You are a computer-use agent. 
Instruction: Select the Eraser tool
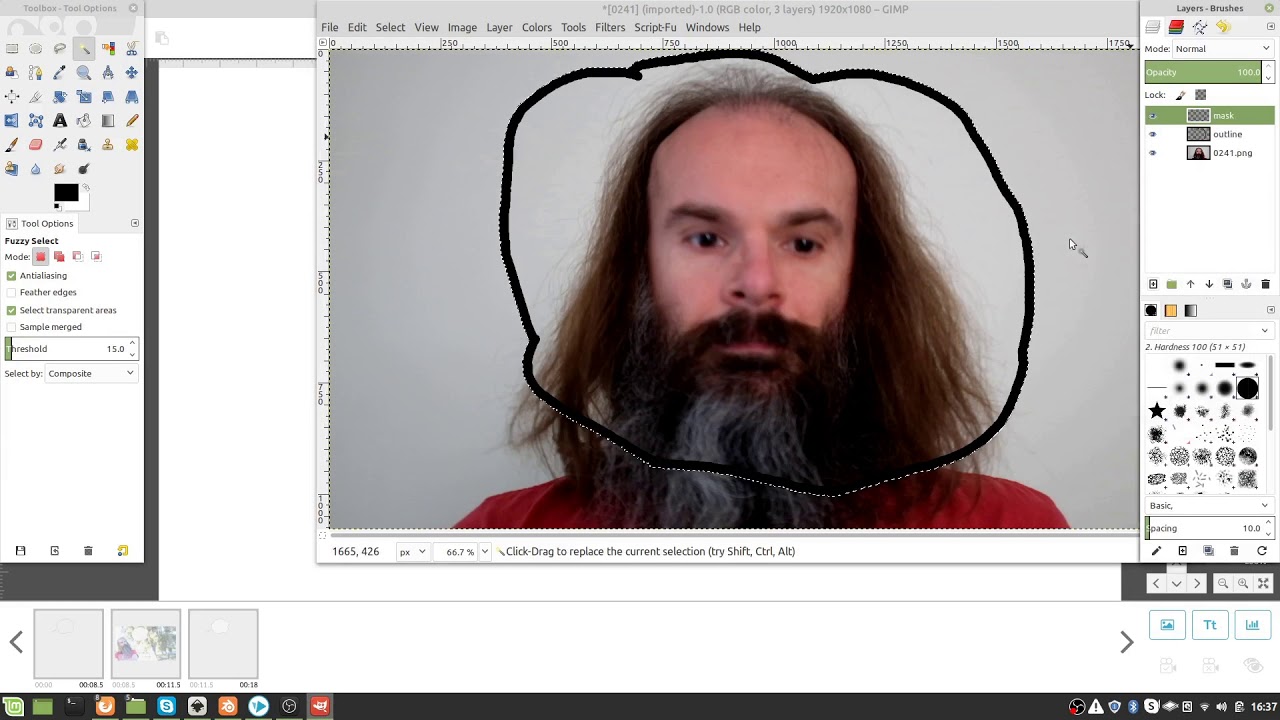(x=36, y=144)
